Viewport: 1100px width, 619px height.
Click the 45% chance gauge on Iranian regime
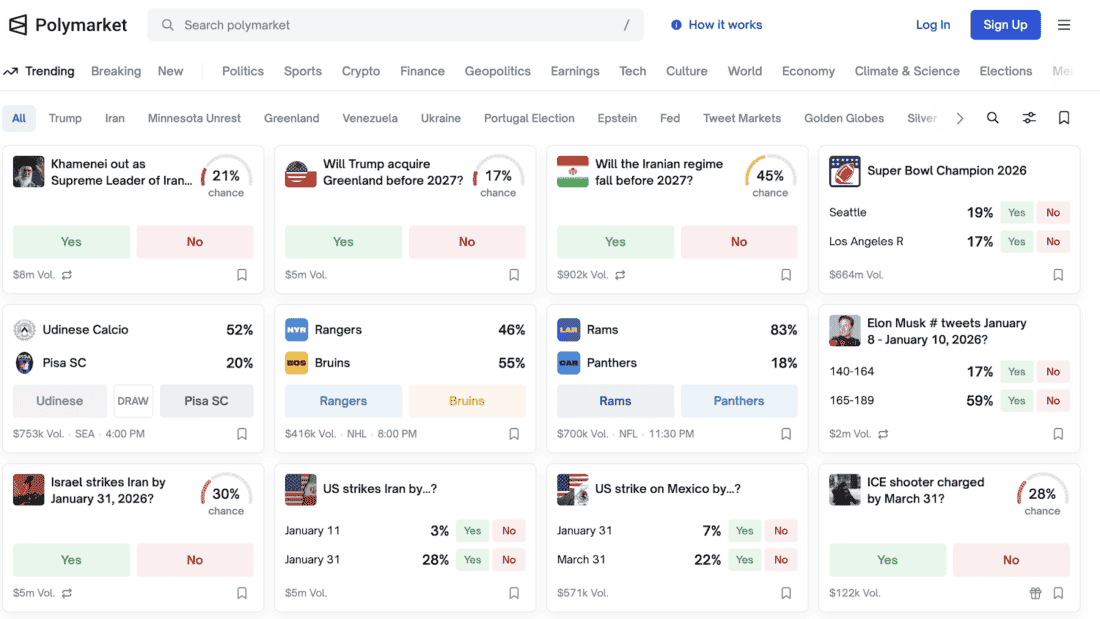coord(770,177)
